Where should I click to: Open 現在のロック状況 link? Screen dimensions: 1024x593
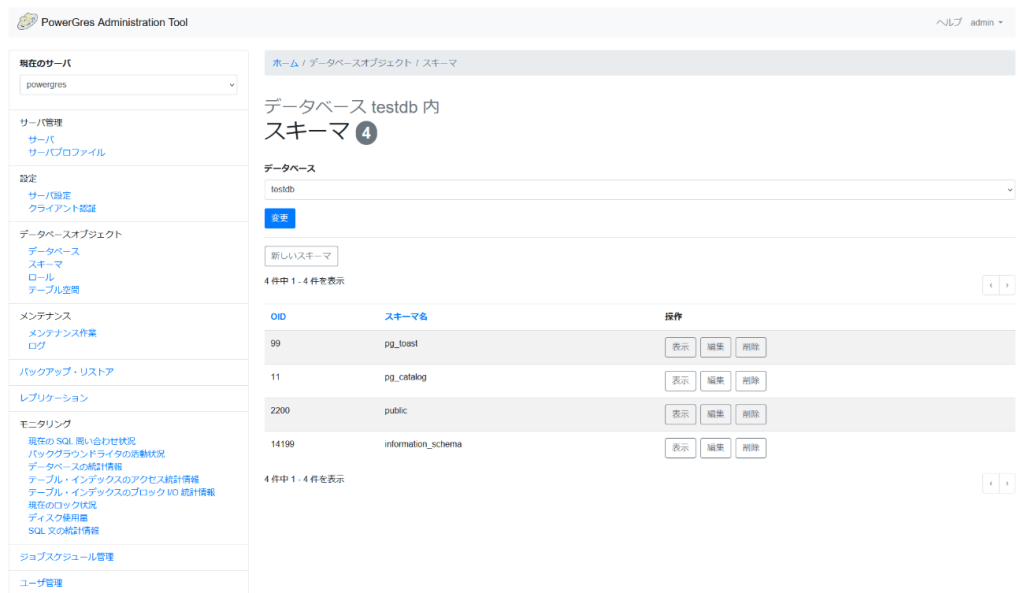62,505
